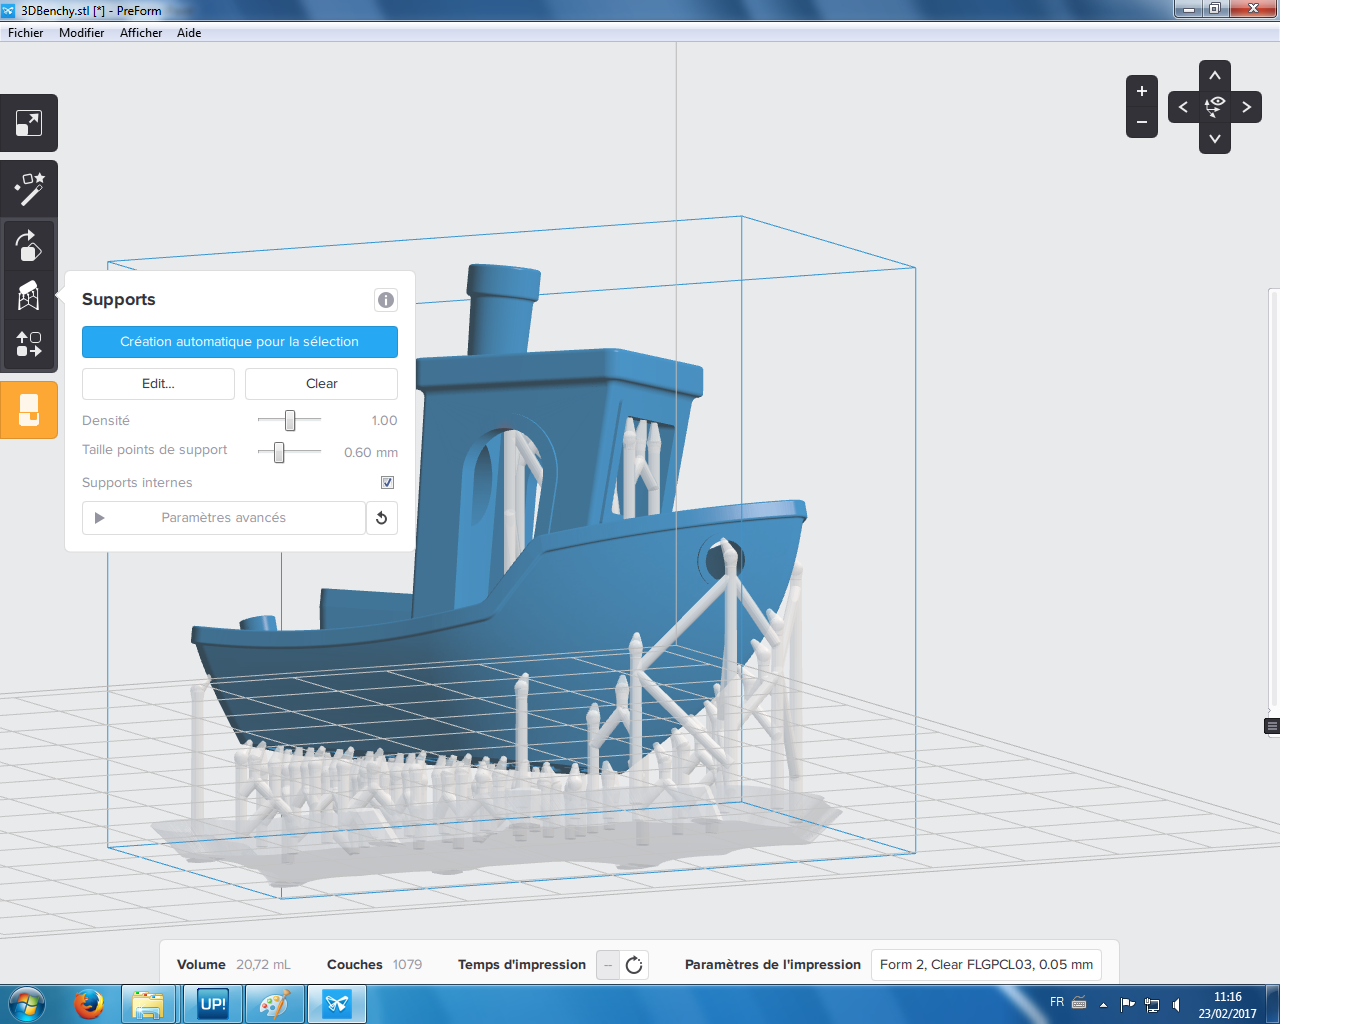Expand the Paramètres avancés section
Screen dimensions: 1345x1024
click(x=224, y=518)
